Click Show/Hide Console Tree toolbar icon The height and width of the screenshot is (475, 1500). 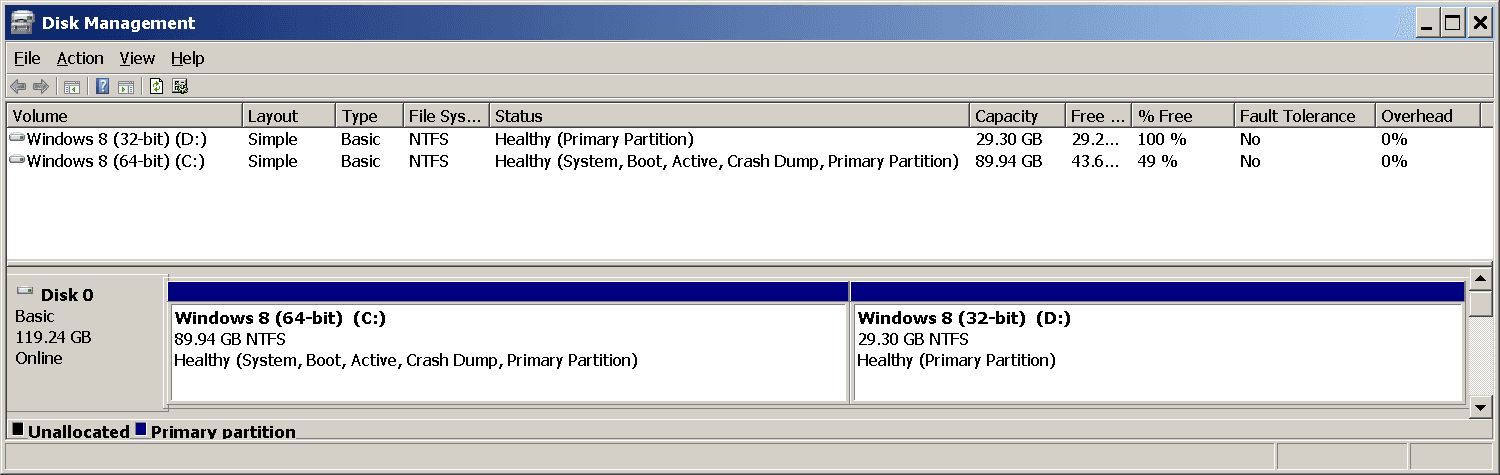pos(72,86)
